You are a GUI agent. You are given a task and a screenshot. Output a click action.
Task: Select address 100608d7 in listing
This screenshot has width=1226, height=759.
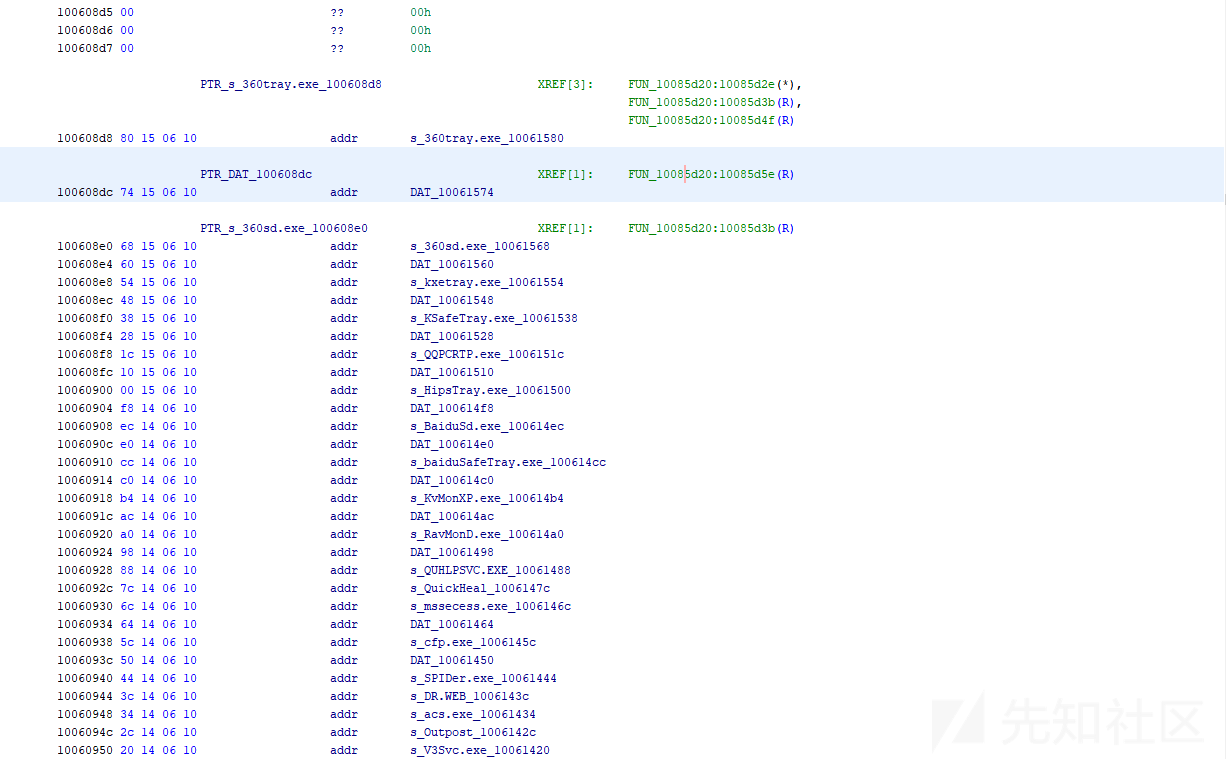pyautogui.click(x=85, y=48)
